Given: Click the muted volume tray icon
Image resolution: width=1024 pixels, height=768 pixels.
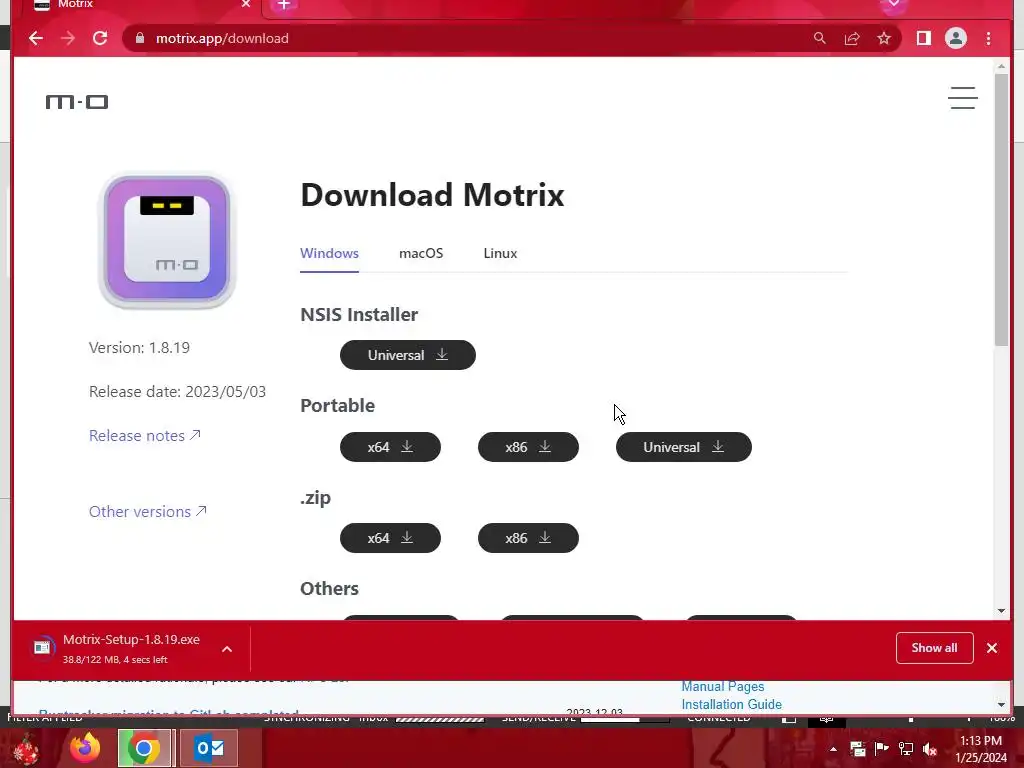Looking at the screenshot, I should click(x=930, y=749).
